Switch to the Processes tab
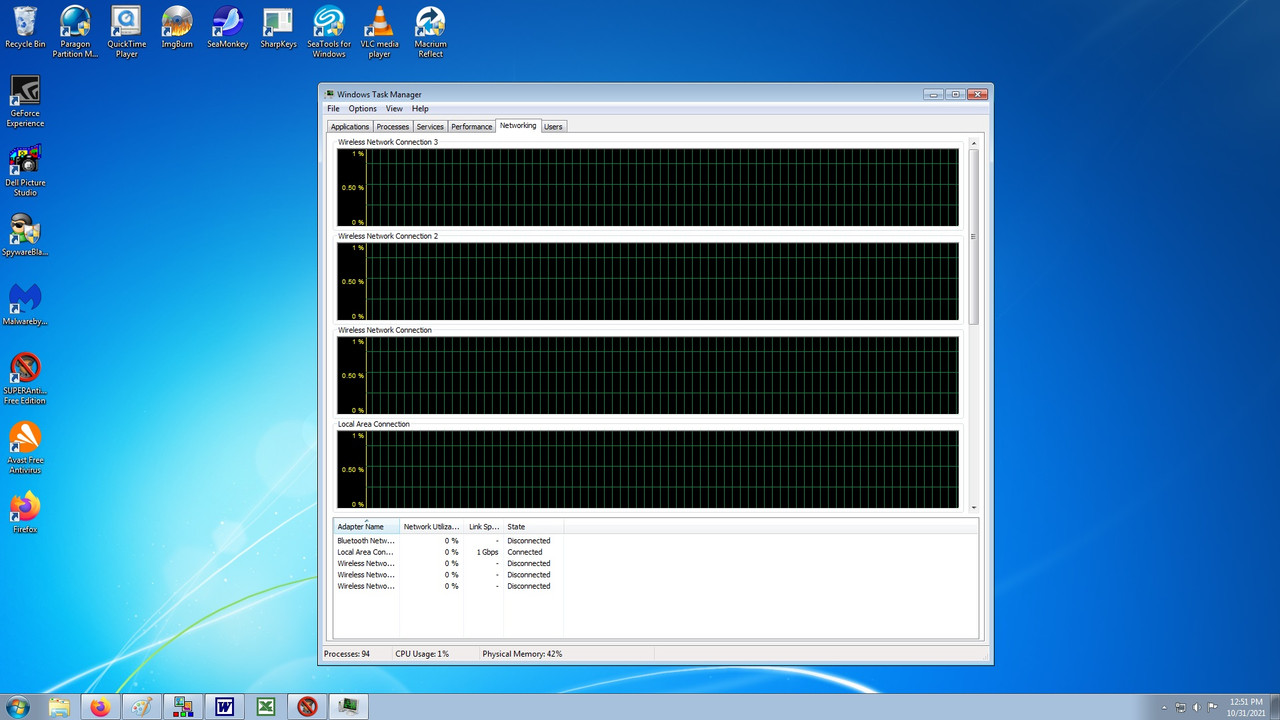This screenshot has width=1280, height=720. 393,127
